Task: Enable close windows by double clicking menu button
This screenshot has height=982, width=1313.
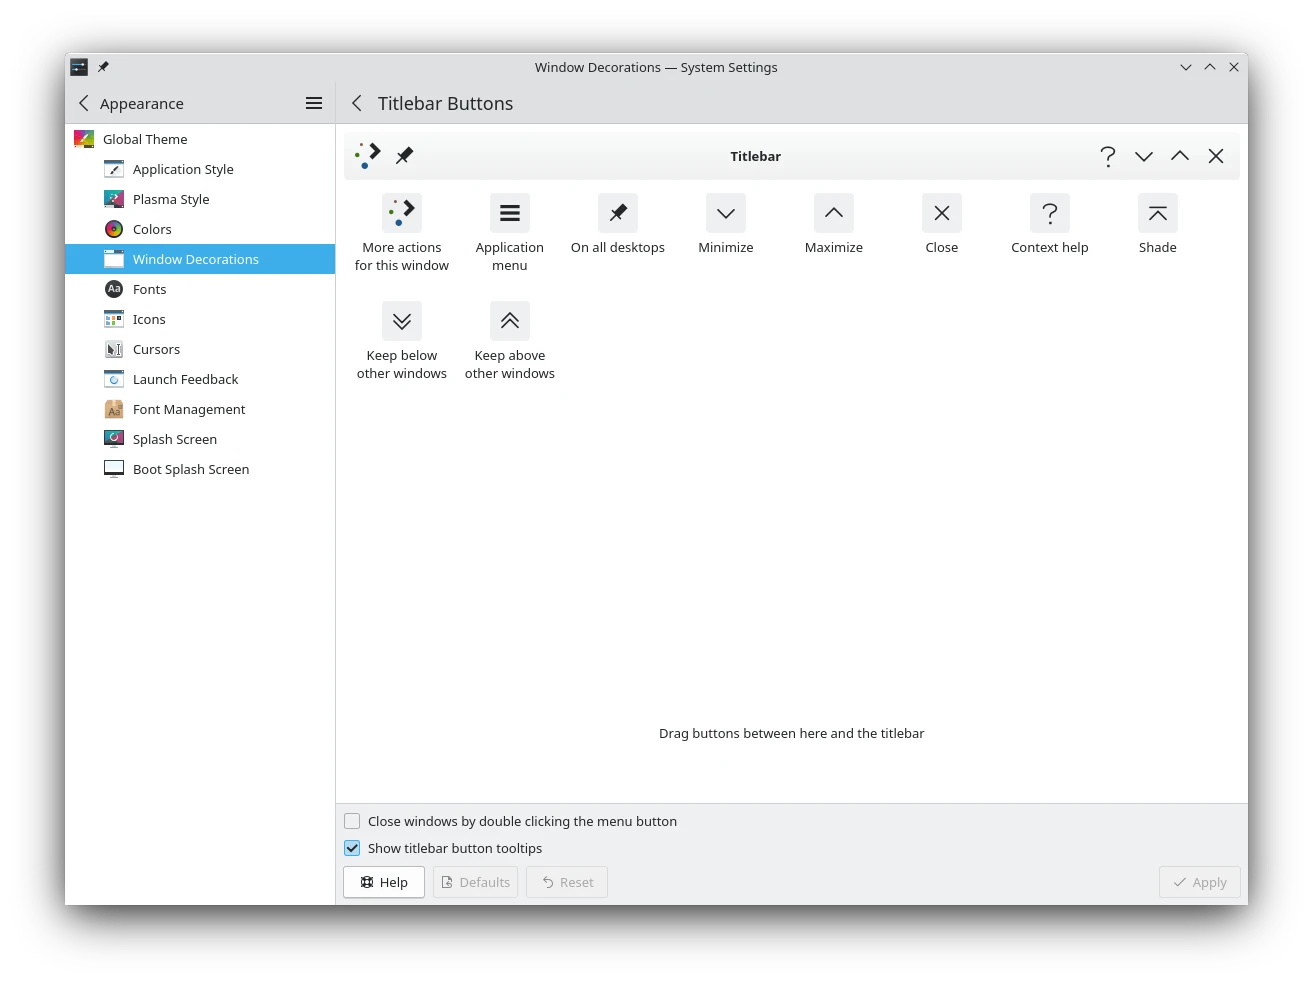Action: pos(352,821)
